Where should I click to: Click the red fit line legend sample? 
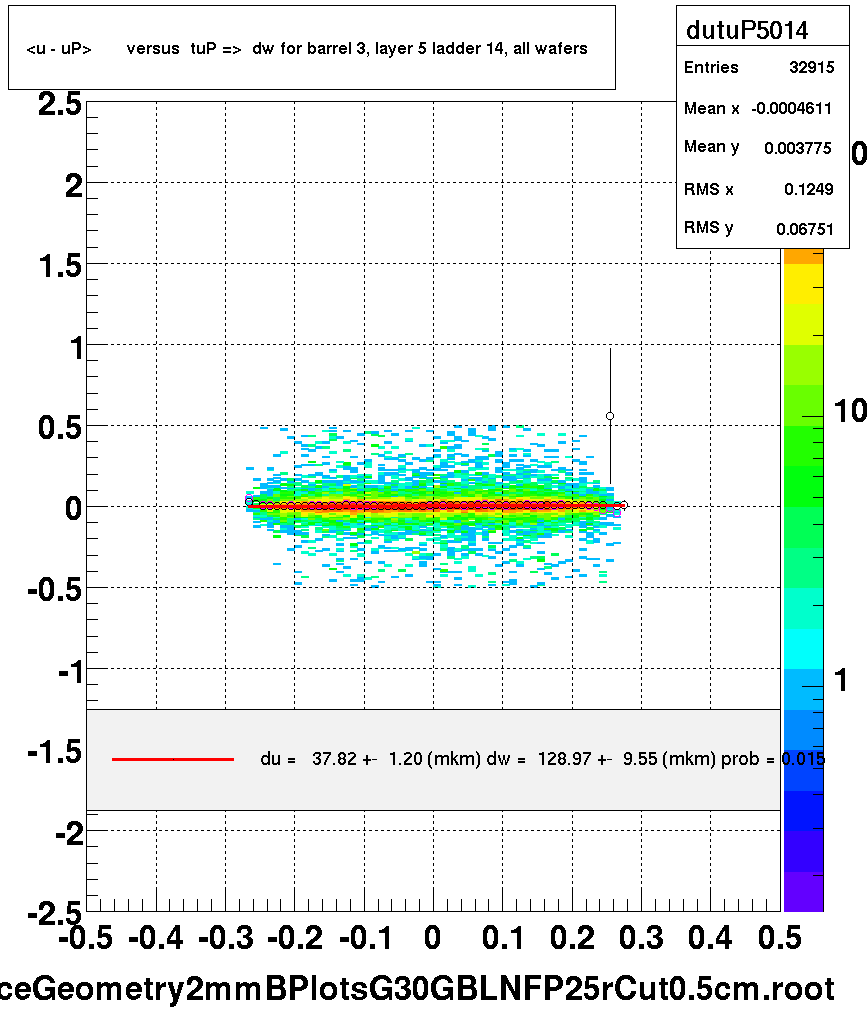coord(172,759)
